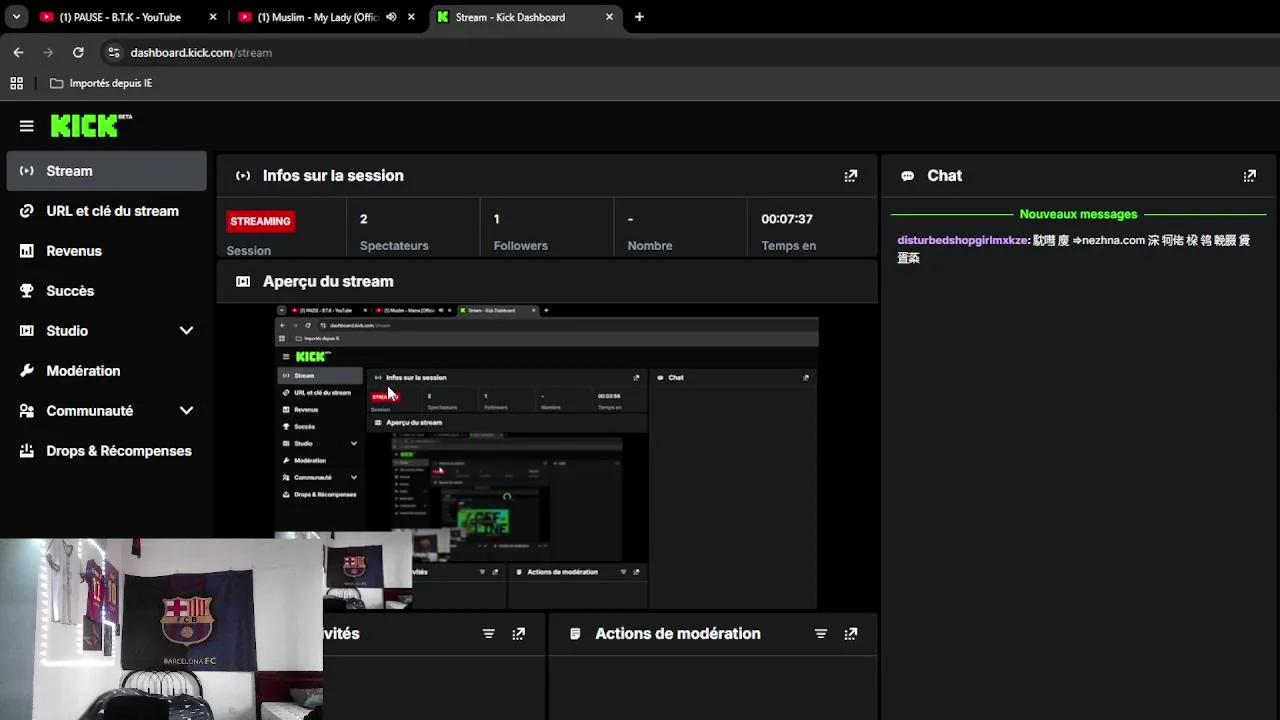
Task: Reload the dashboard page
Action: point(78,52)
